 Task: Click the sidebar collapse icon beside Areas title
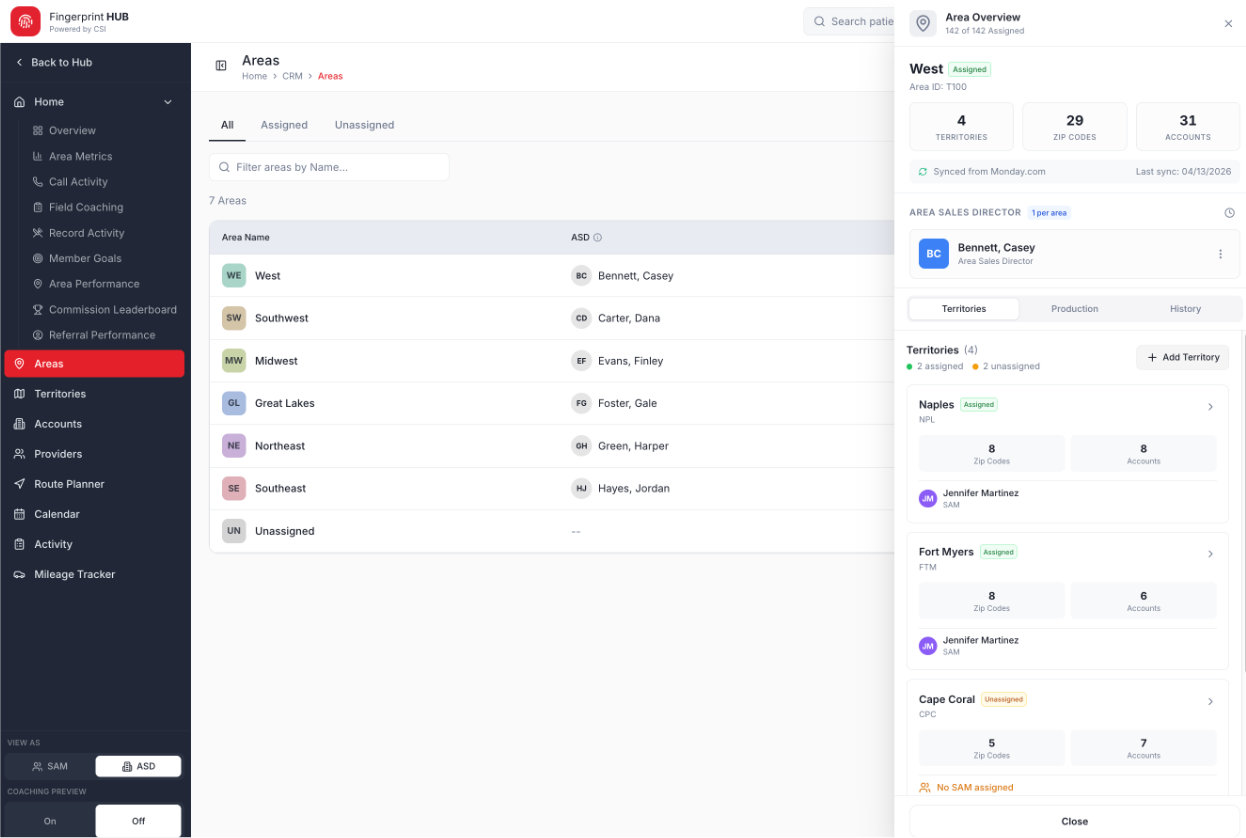coord(221,66)
